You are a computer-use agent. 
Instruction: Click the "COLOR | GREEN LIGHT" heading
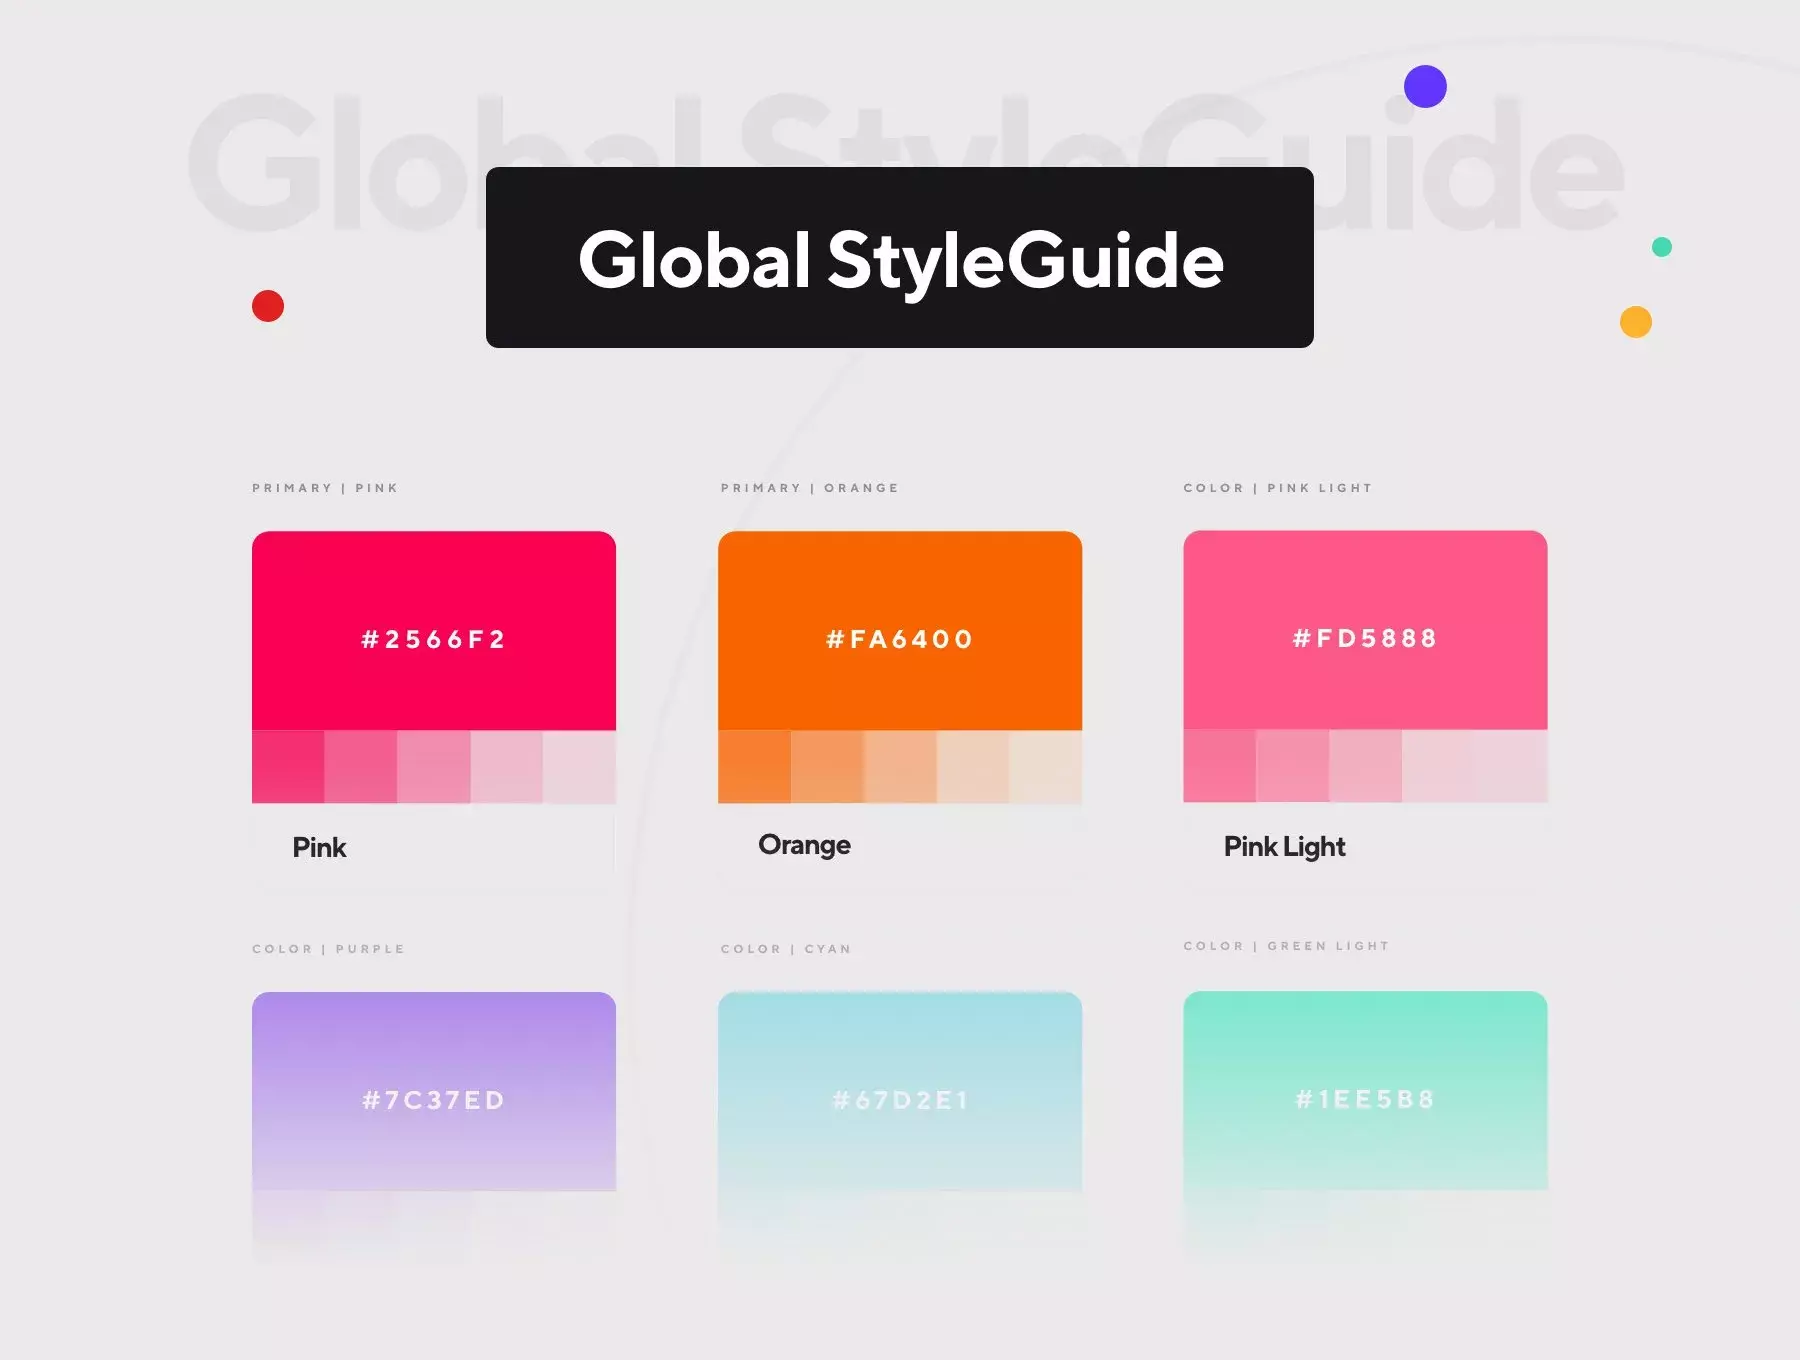coord(1286,946)
